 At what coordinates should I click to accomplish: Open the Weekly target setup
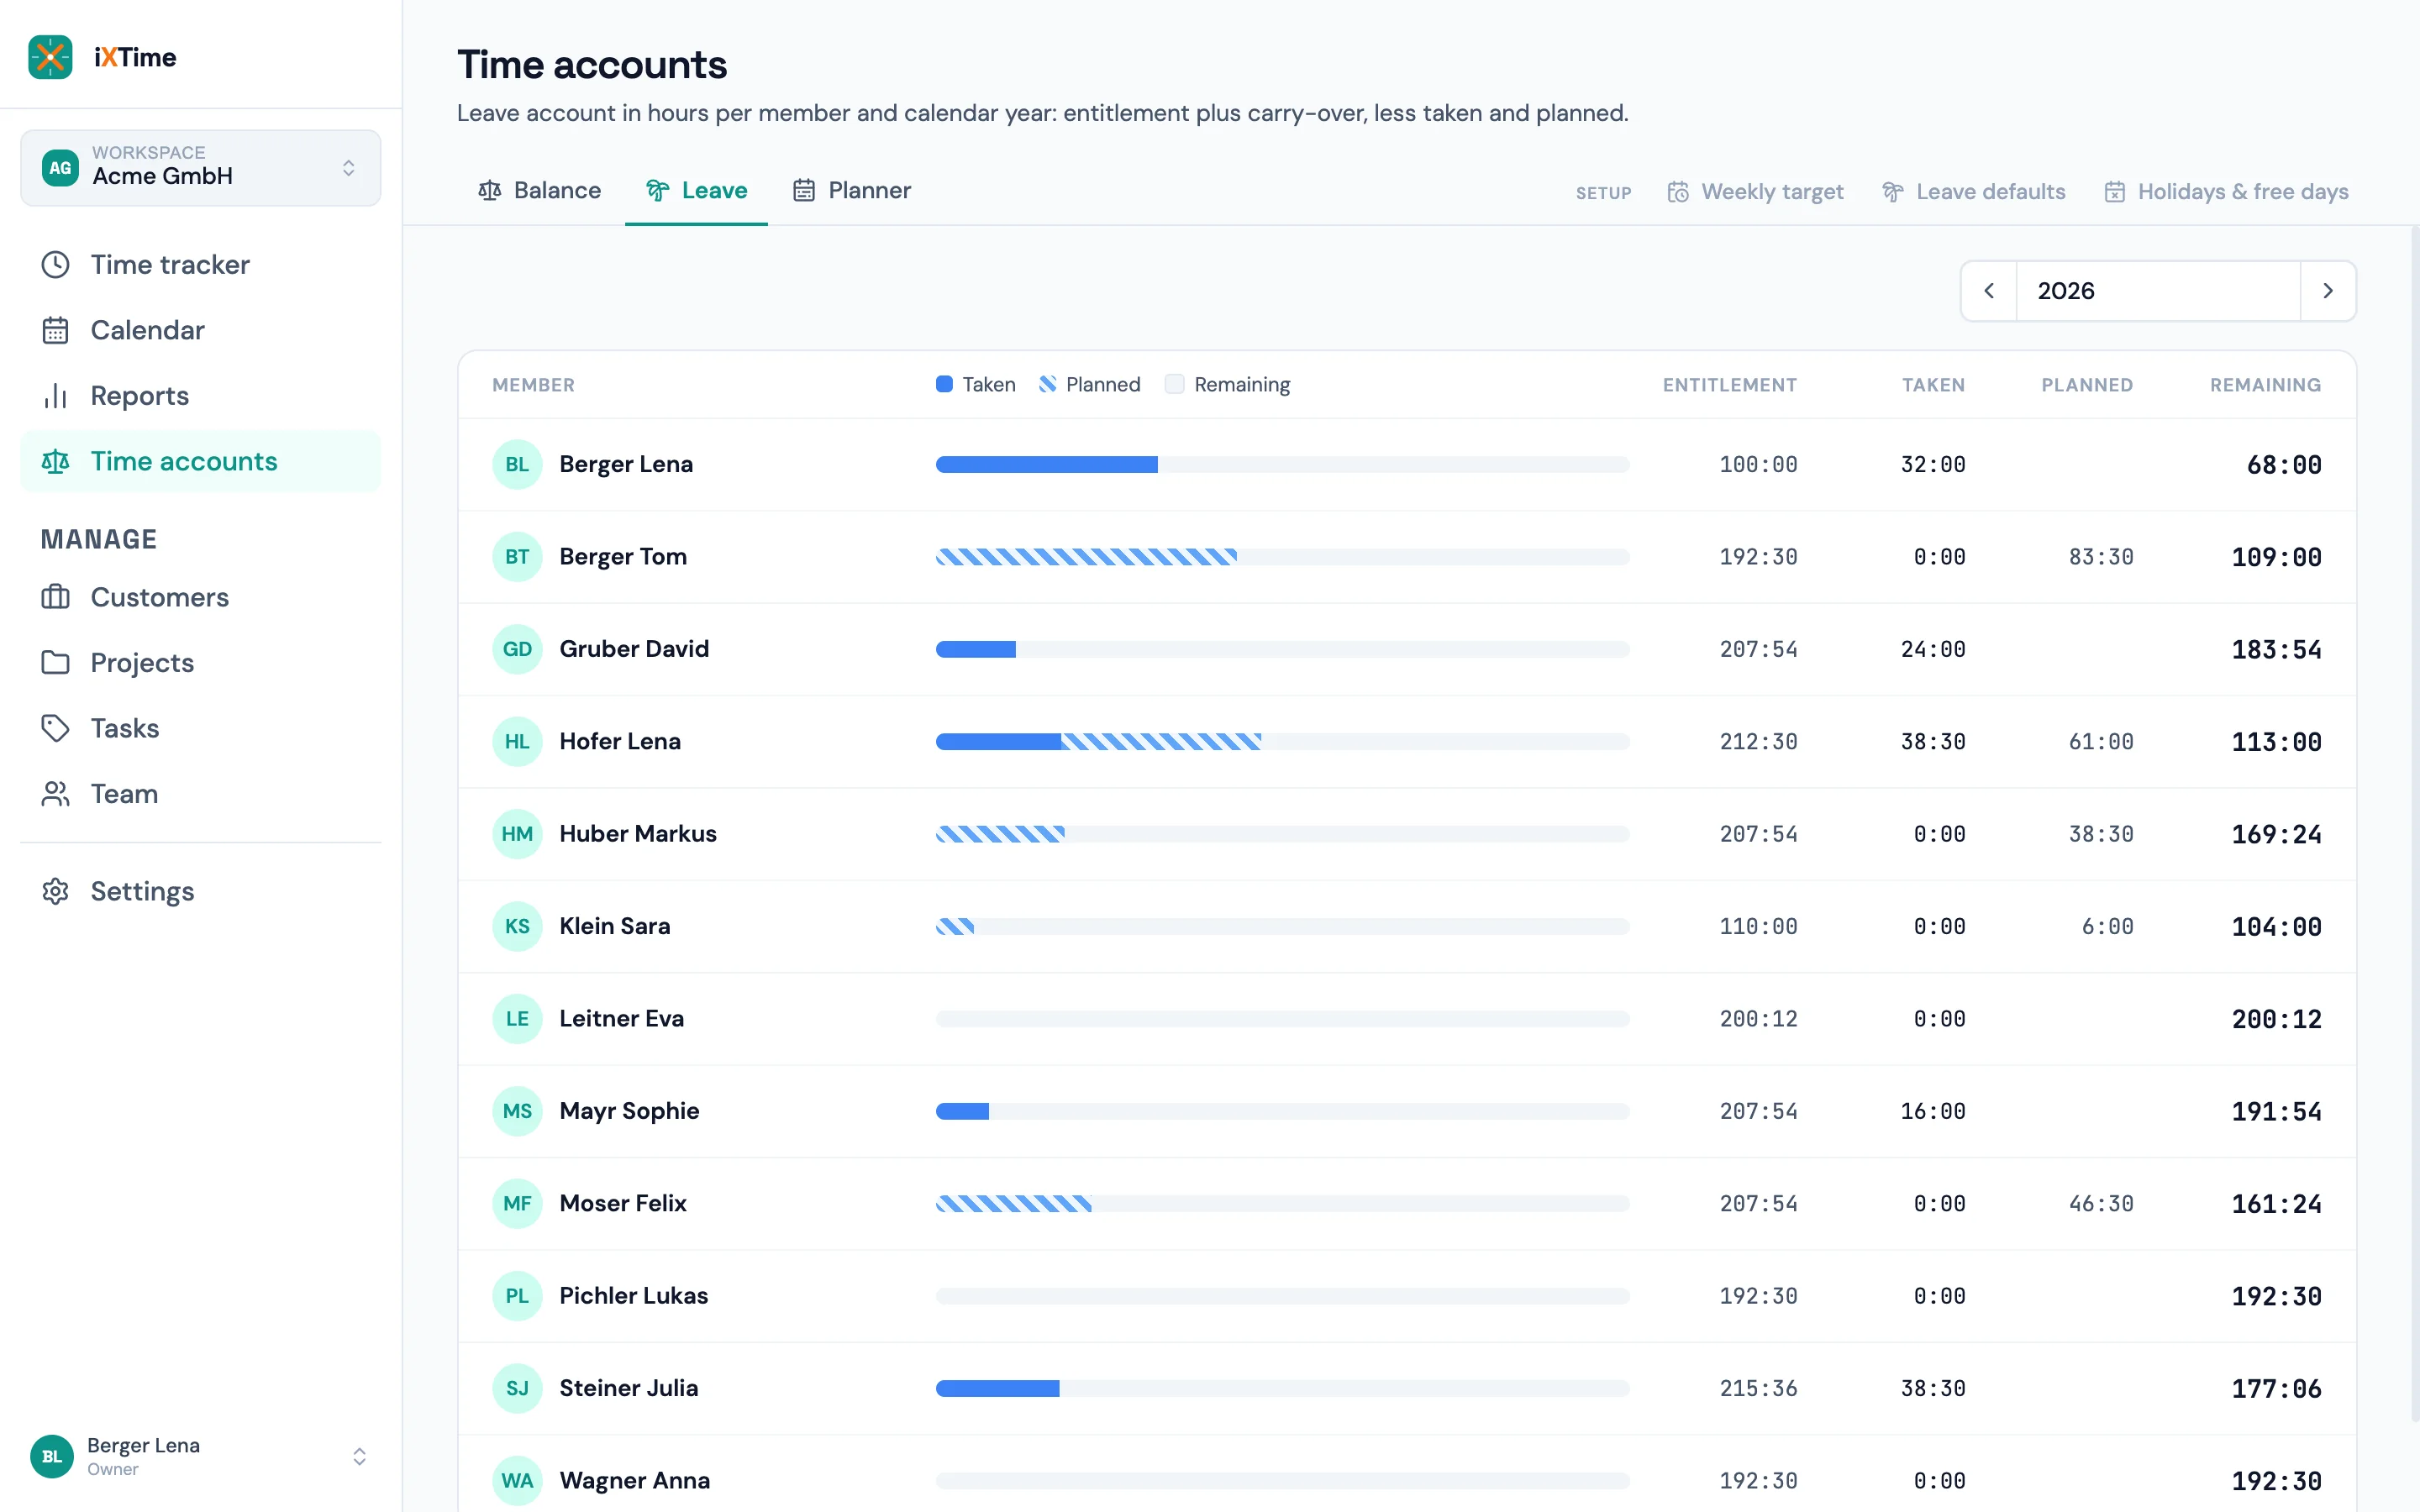tap(1755, 191)
